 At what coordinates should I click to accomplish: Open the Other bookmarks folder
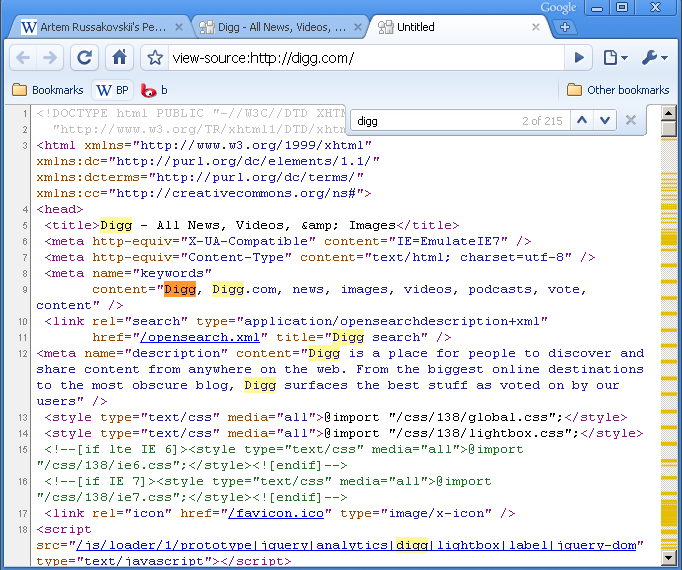(618, 90)
